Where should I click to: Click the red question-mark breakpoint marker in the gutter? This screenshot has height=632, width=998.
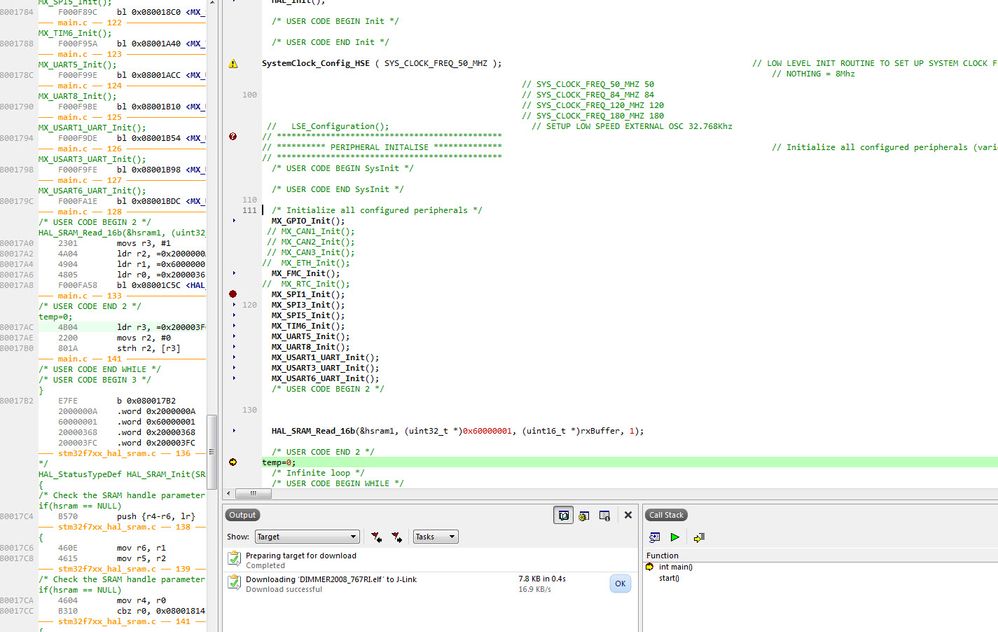(233, 136)
